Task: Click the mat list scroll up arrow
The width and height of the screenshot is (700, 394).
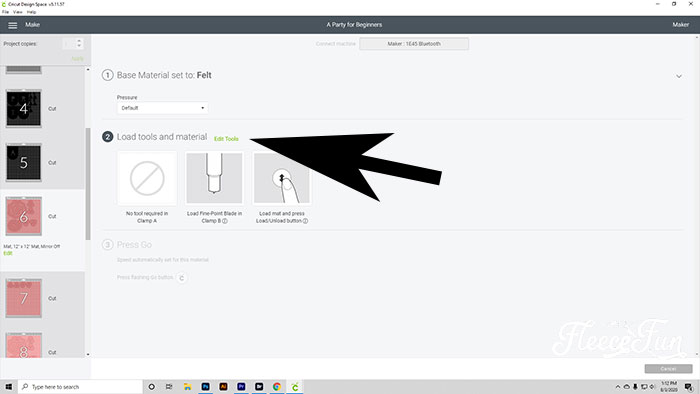Action: pyautogui.click(x=88, y=70)
